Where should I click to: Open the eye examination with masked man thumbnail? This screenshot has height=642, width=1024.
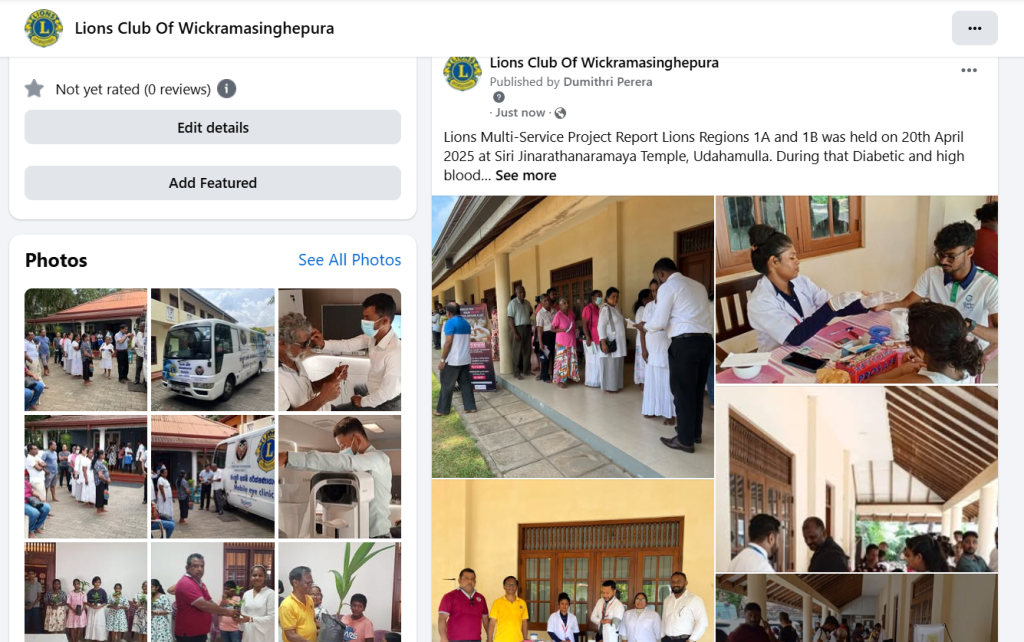click(340, 349)
